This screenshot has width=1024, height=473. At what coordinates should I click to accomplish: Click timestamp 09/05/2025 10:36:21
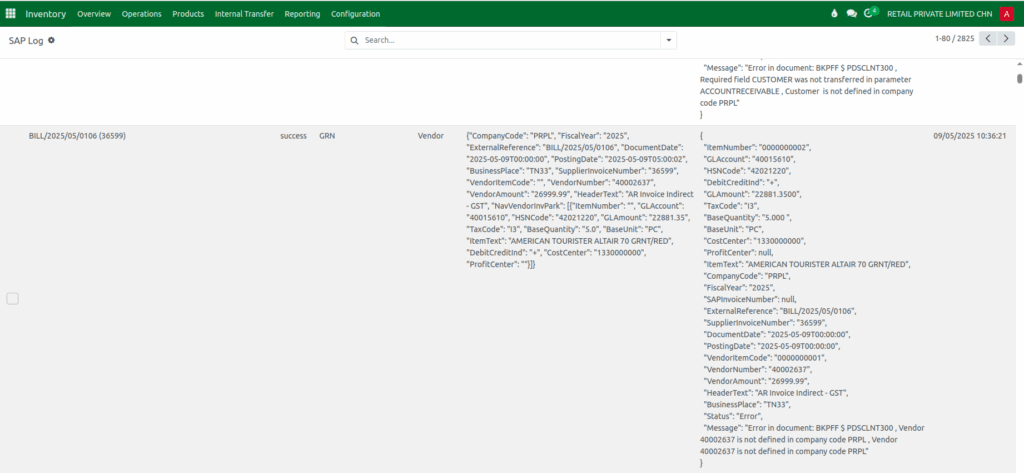[x=970, y=136]
